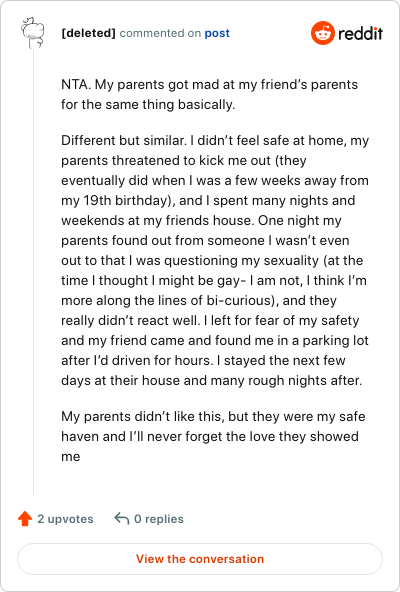Click the "reddit" wordmark text
Image resolution: width=400 pixels, height=592 pixels.
(x=360, y=34)
